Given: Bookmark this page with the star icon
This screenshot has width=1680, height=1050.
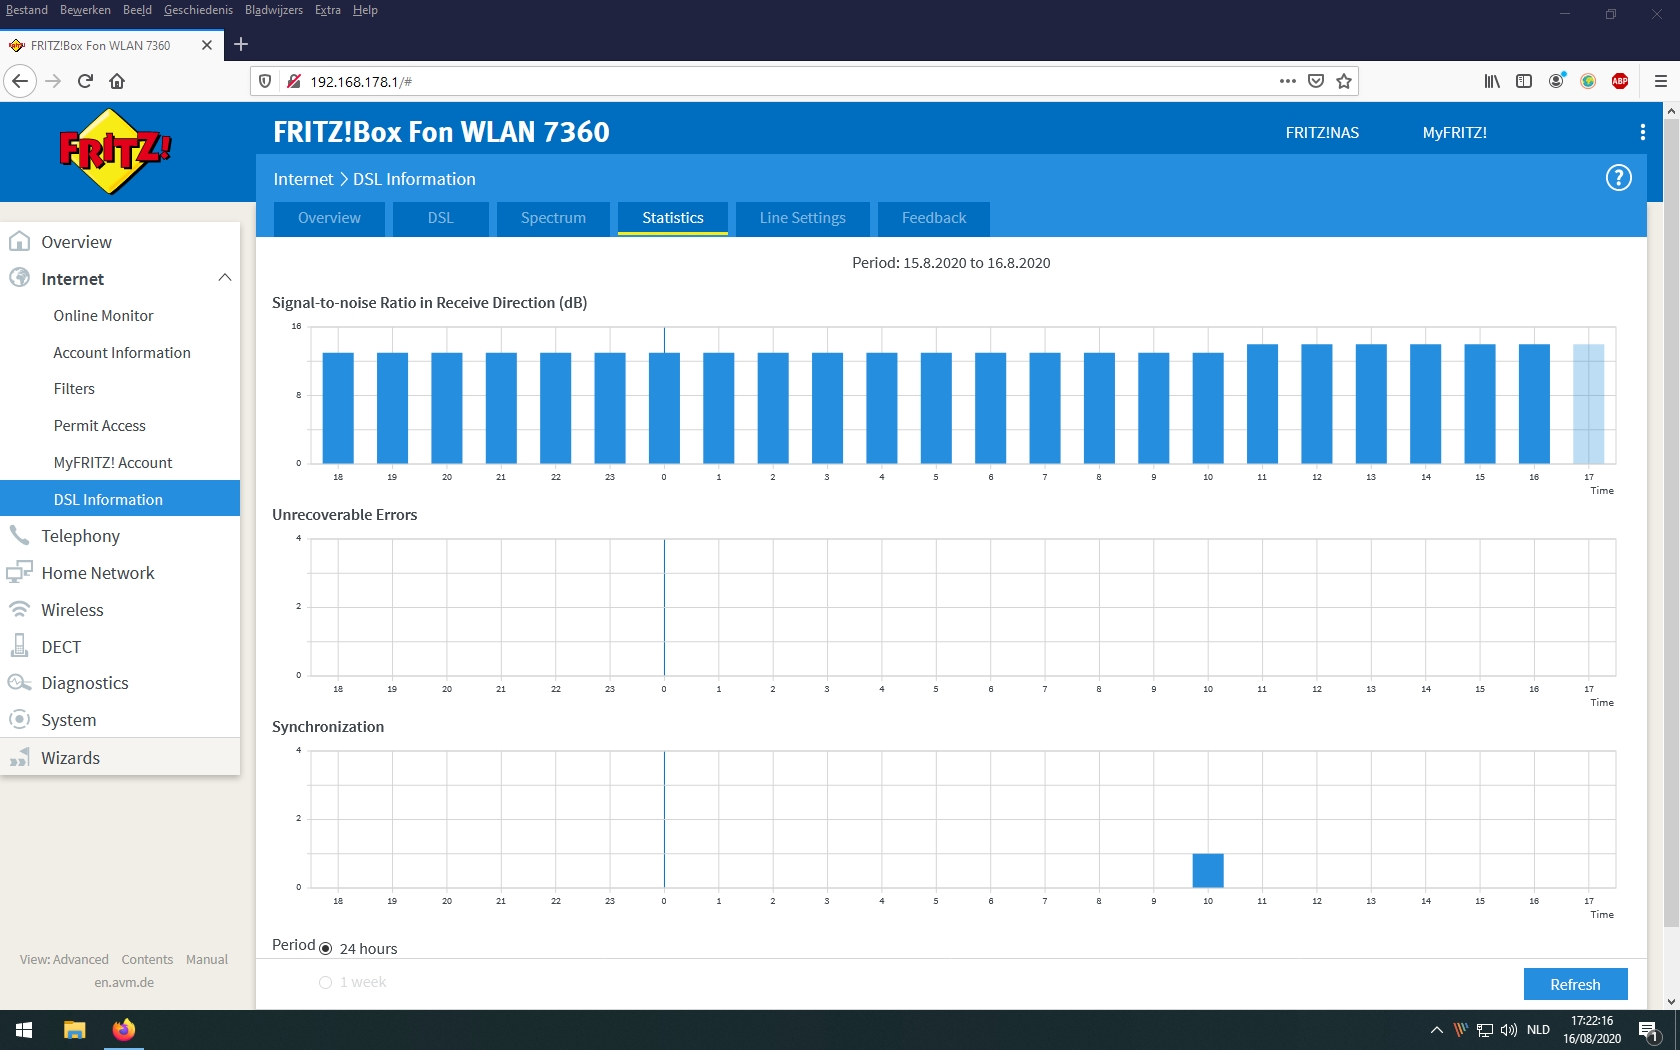Looking at the screenshot, I should [1344, 81].
